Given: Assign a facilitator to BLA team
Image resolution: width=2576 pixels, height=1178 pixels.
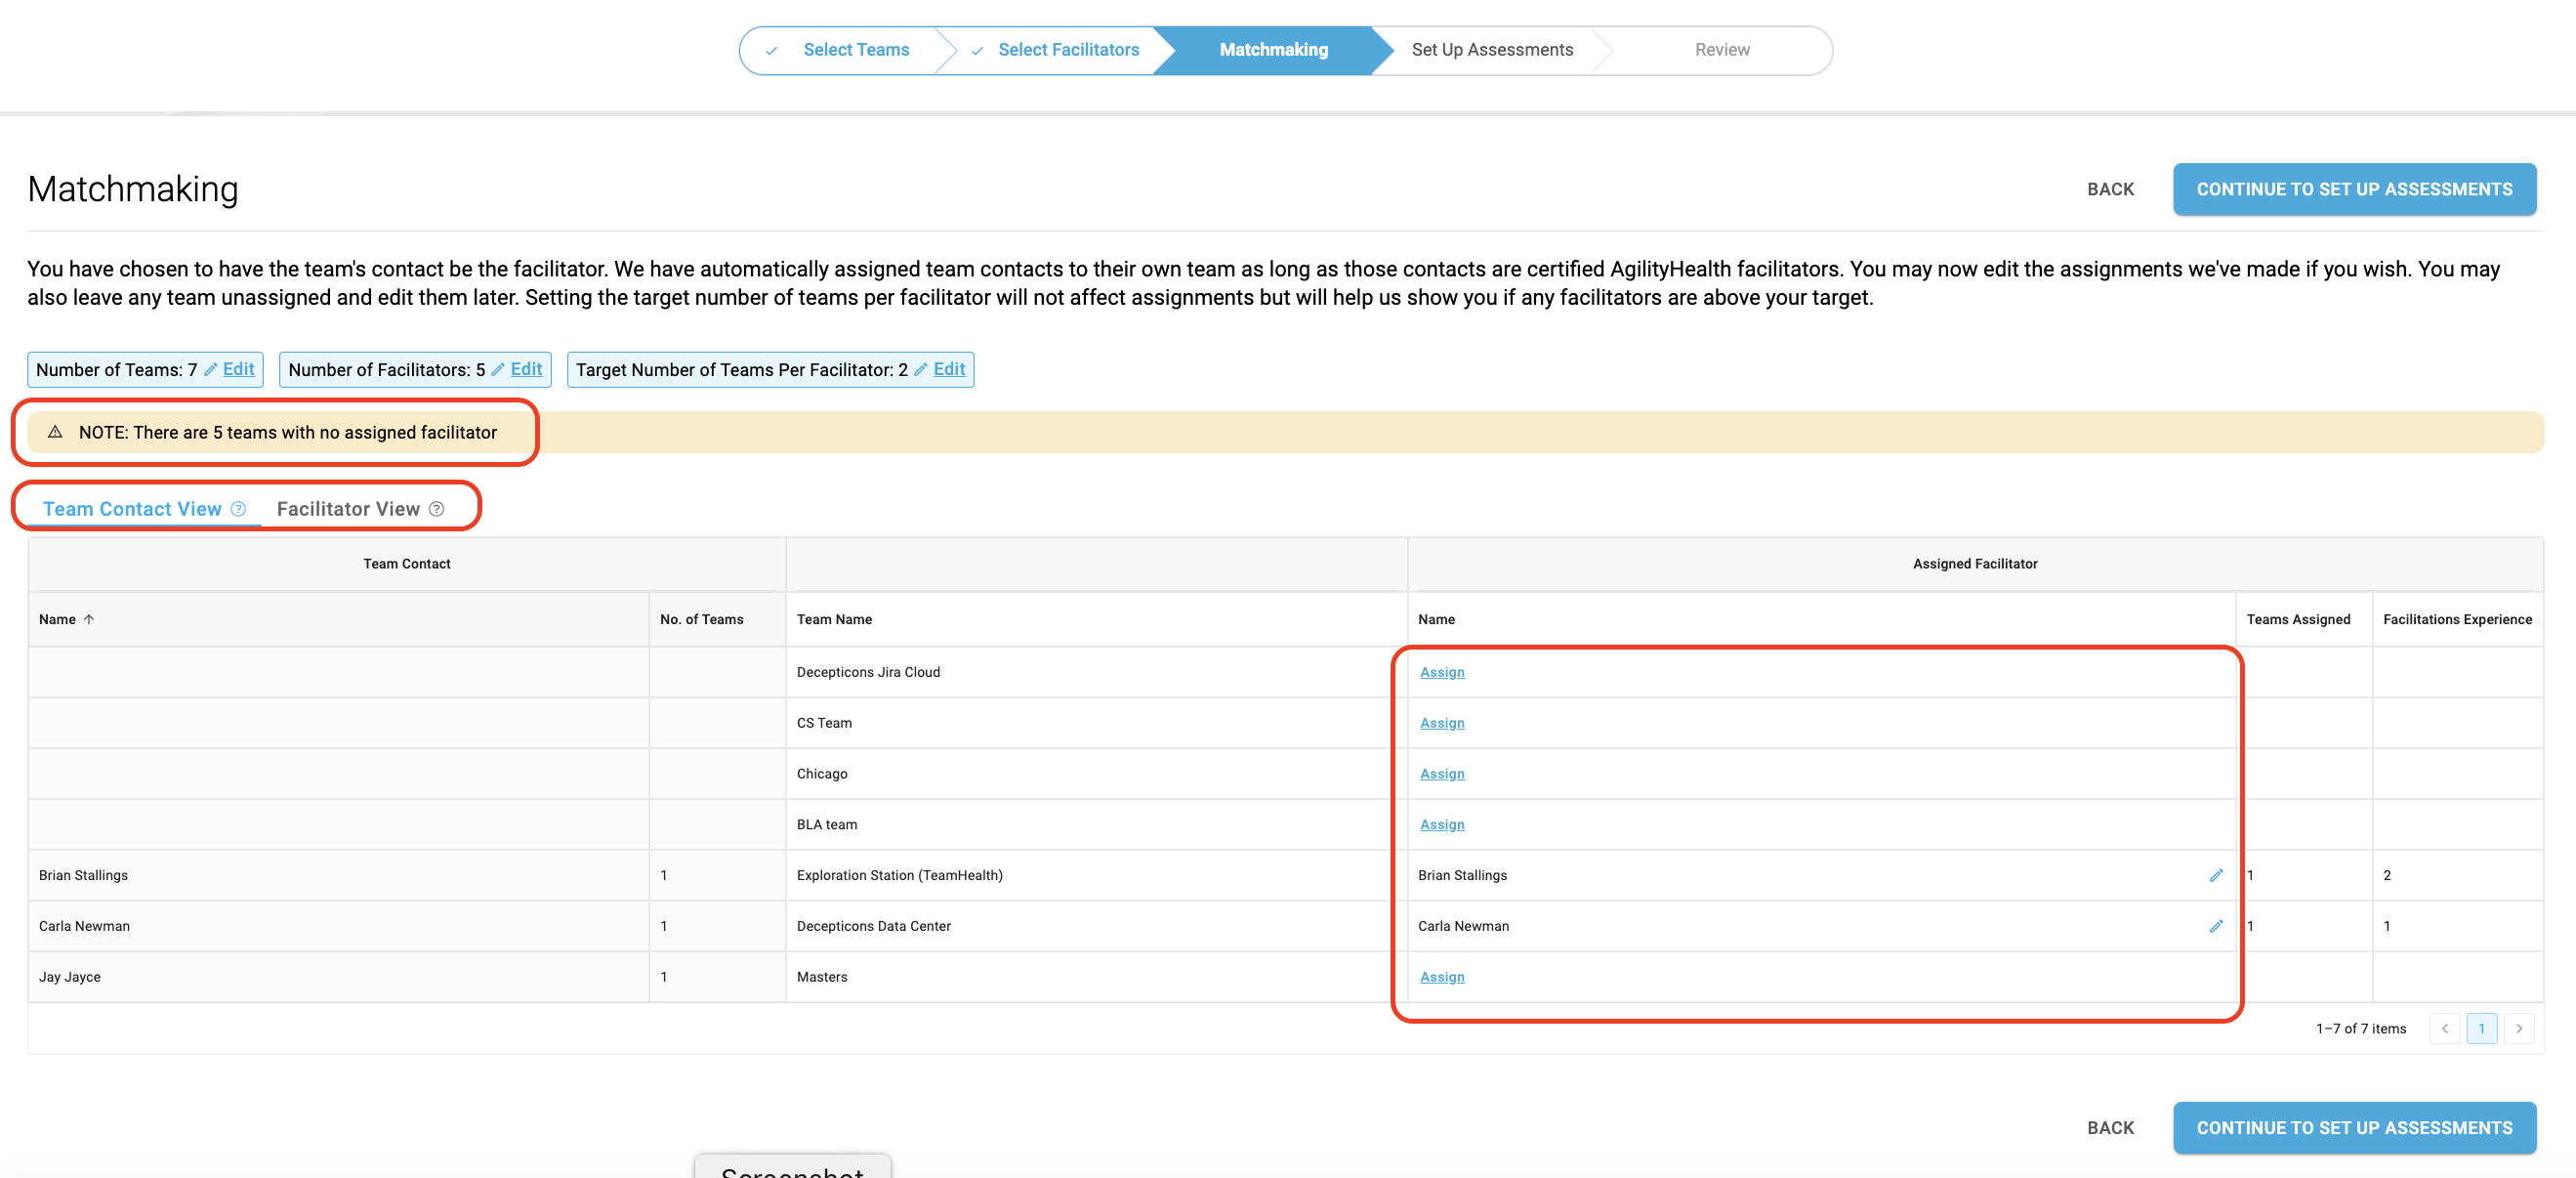Looking at the screenshot, I should click(1442, 825).
